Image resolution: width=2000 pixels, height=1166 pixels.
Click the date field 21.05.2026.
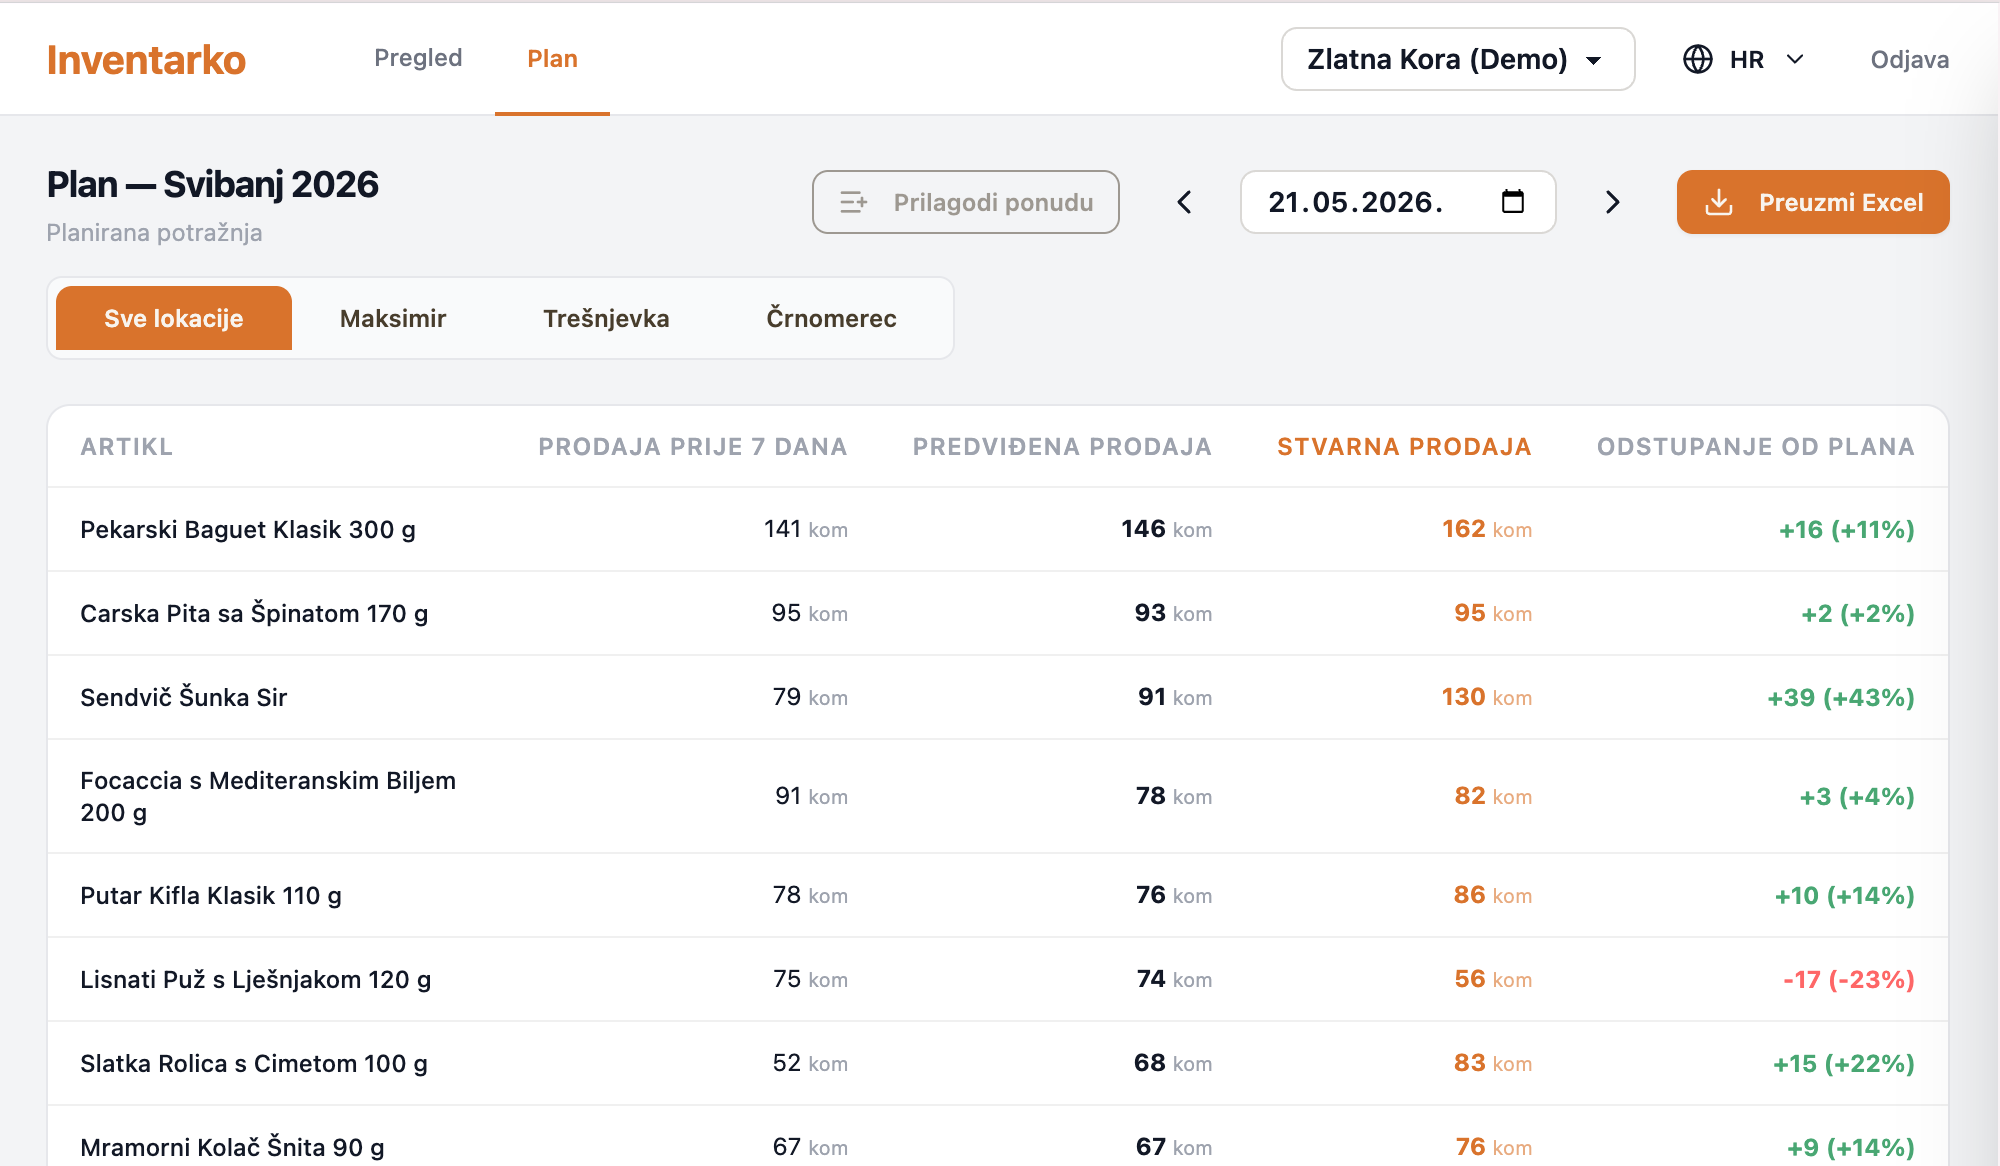click(x=1397, y=202)
